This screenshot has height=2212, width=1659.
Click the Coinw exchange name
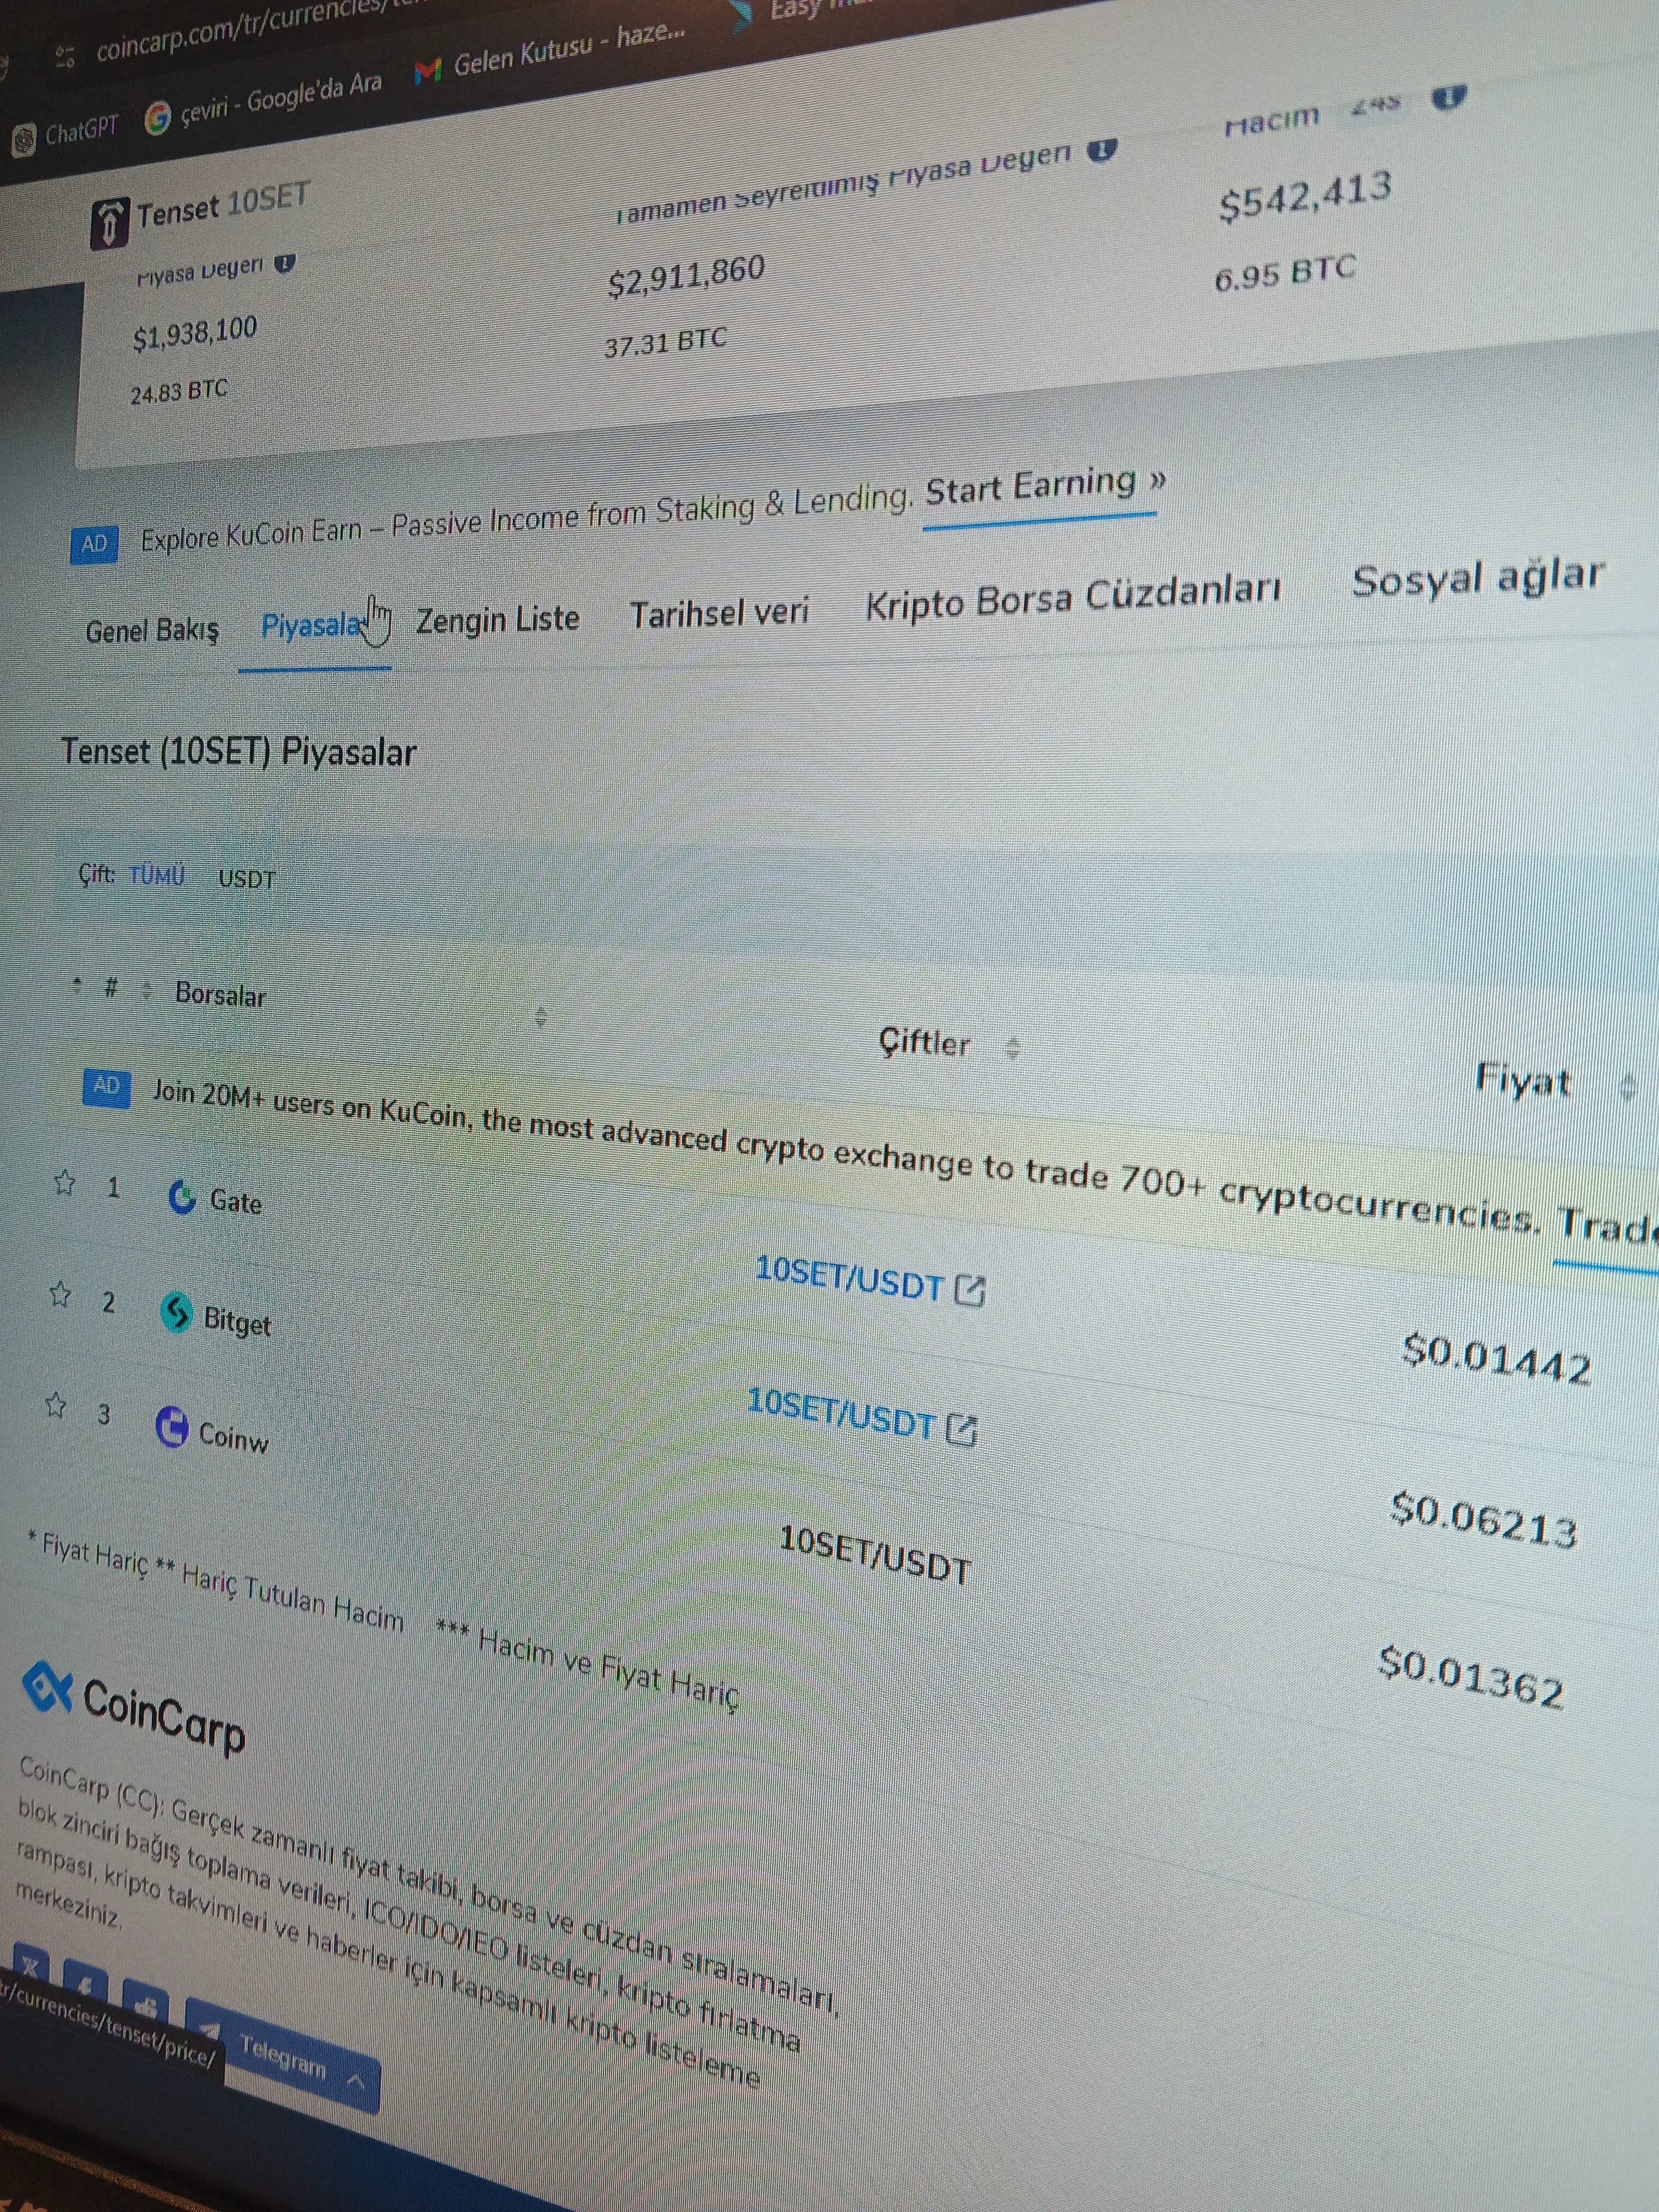(x=234, y=1436)
